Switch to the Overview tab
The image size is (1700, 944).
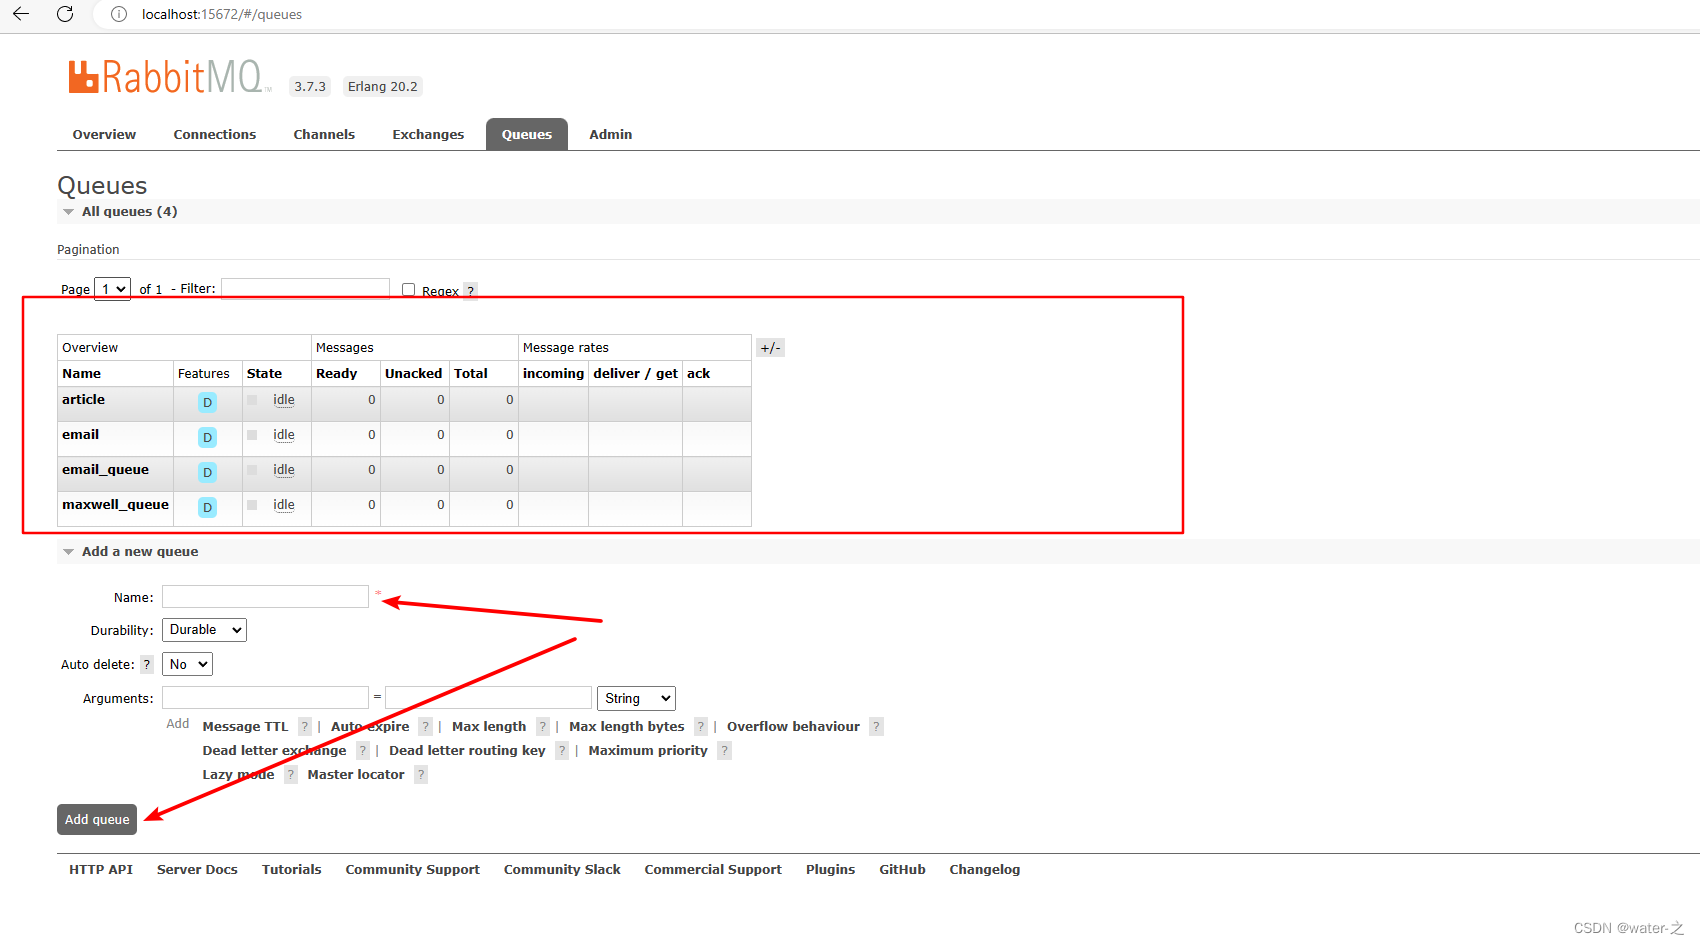click(104, 135)
